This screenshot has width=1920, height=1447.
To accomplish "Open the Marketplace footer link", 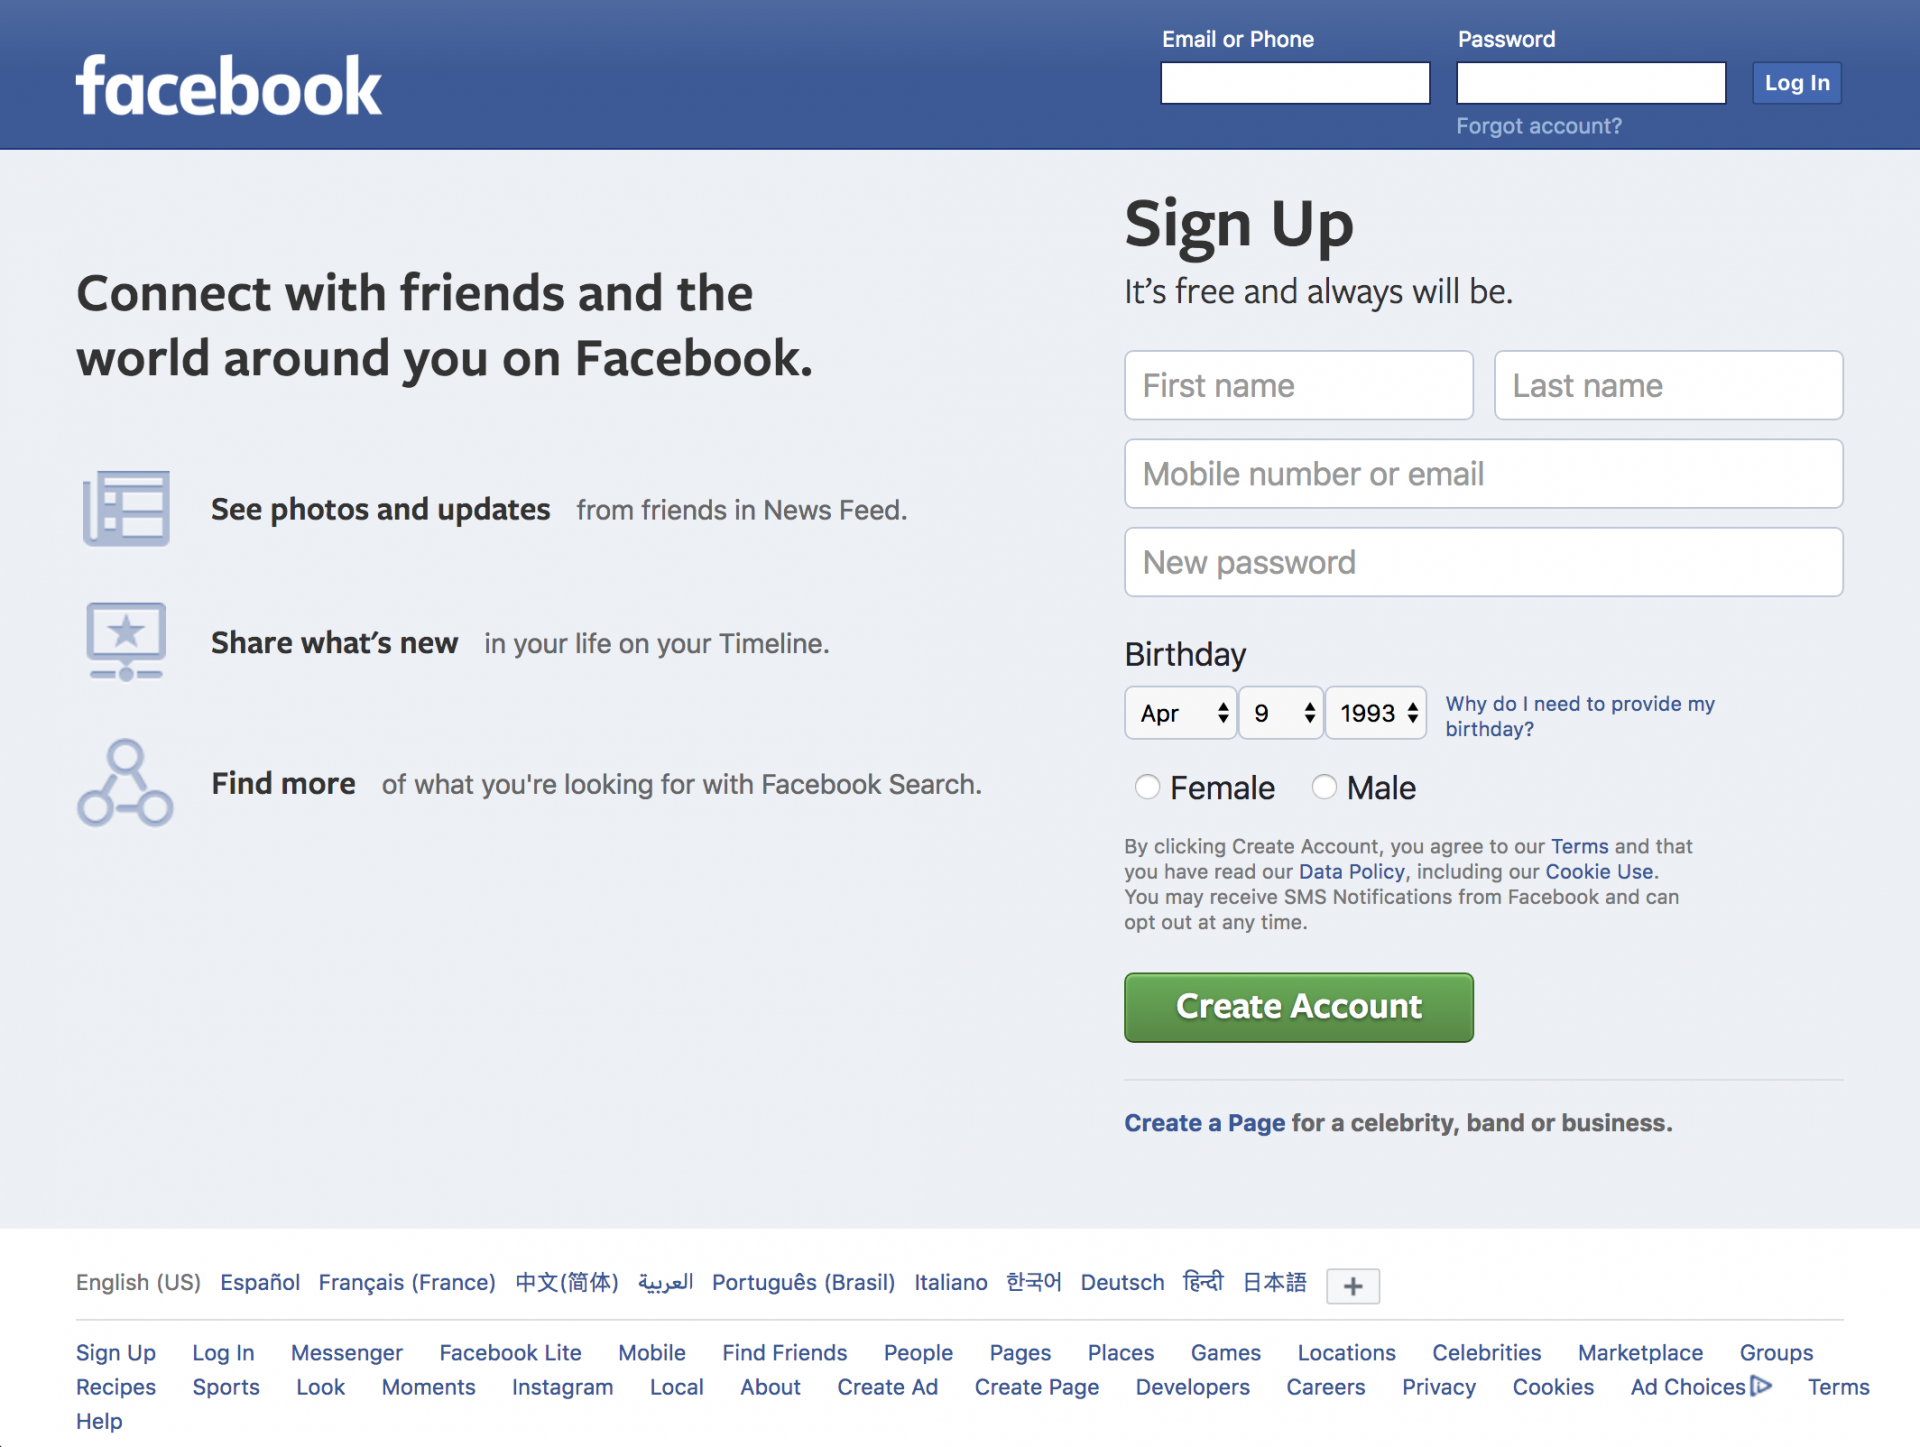I will click(x=1640, y=1352).
